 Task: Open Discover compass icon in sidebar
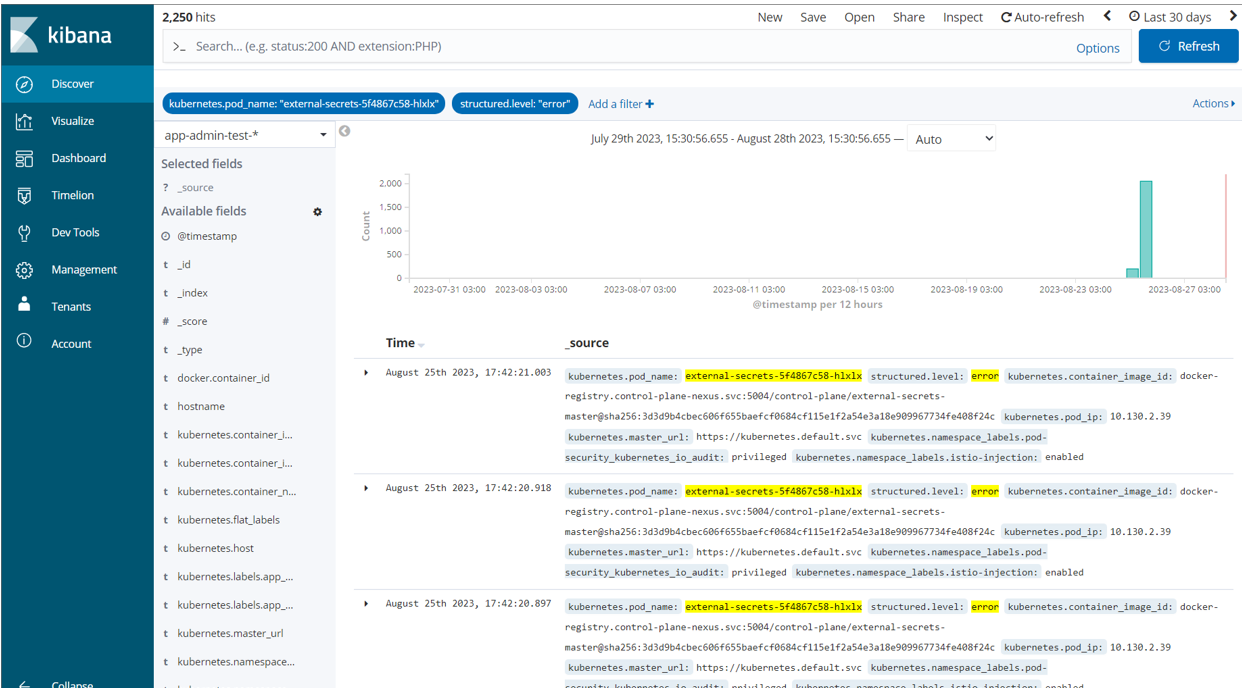tap(24, 84)
